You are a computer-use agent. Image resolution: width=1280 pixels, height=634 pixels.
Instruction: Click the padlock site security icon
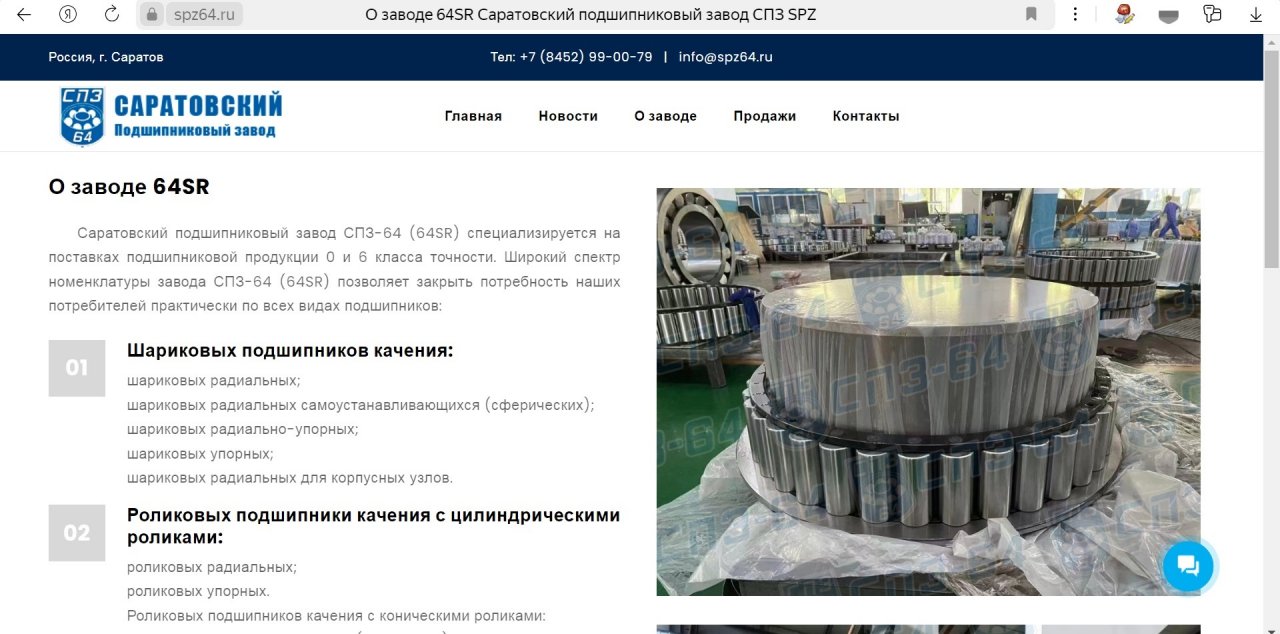click(x=152, y=14)
